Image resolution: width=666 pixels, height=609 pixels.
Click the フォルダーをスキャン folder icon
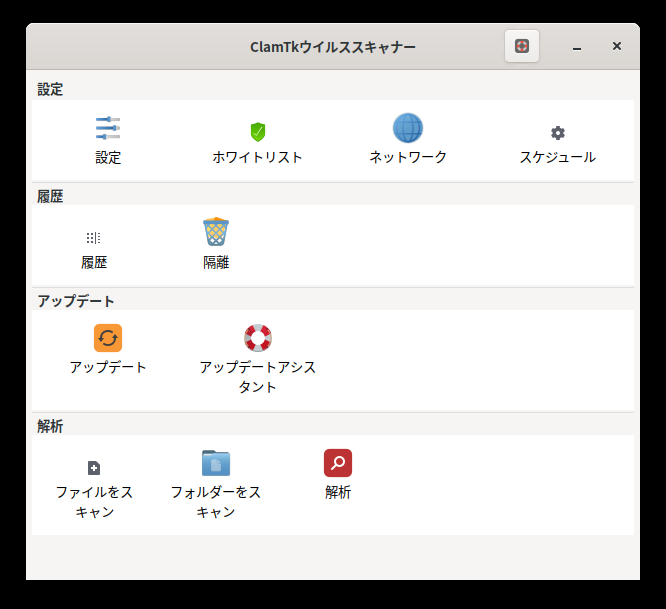[x=216, y=463]
